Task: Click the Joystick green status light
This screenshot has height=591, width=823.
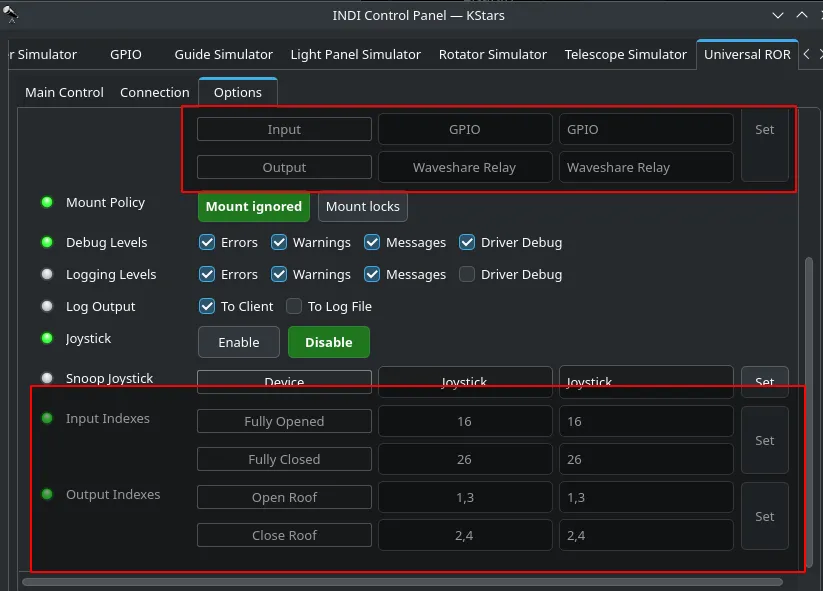Action: tap(47, 338)
